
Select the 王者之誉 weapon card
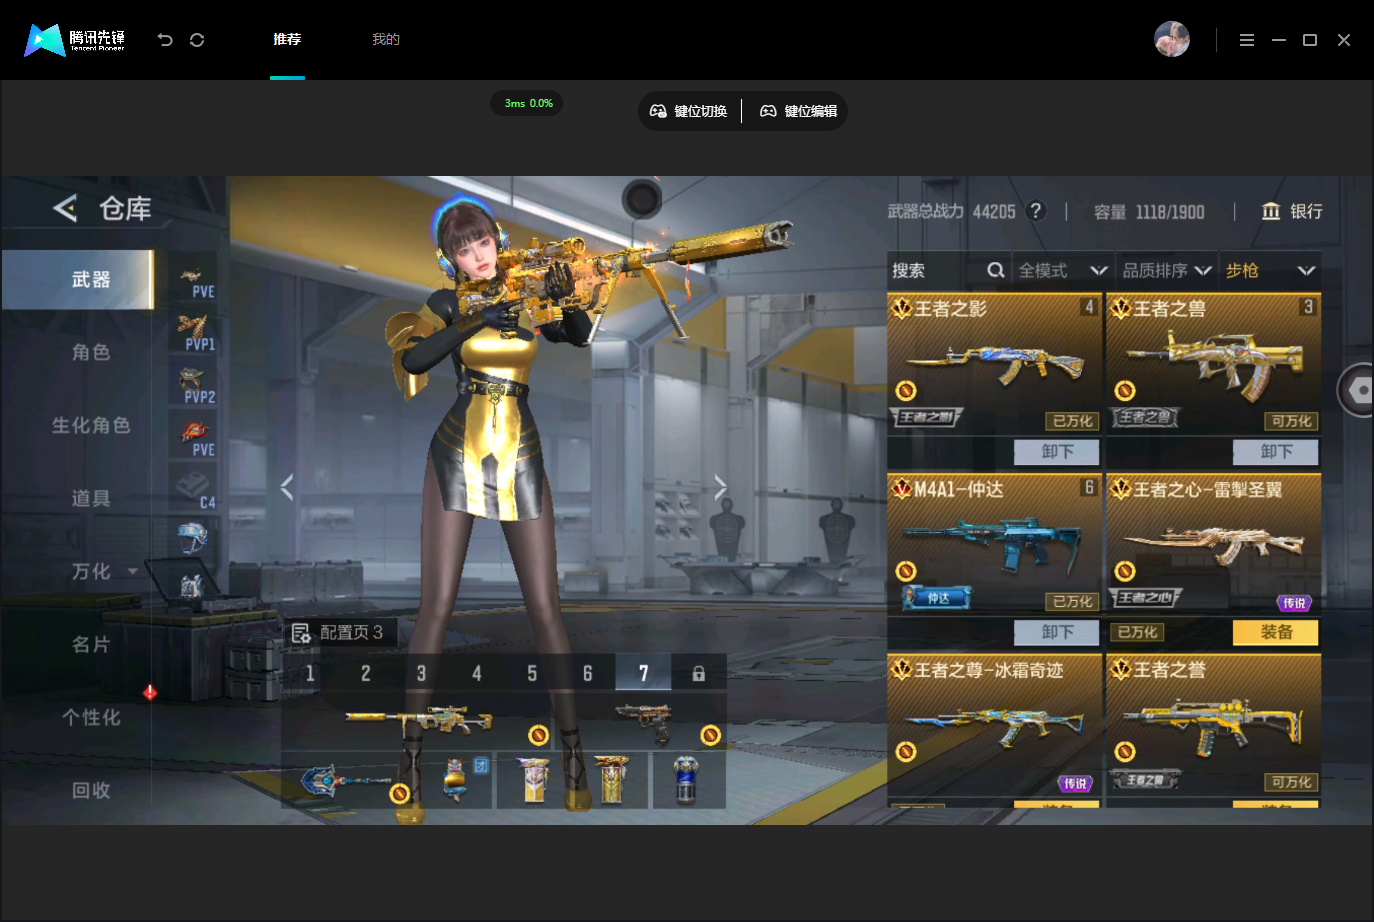(x=1214, y=725)
